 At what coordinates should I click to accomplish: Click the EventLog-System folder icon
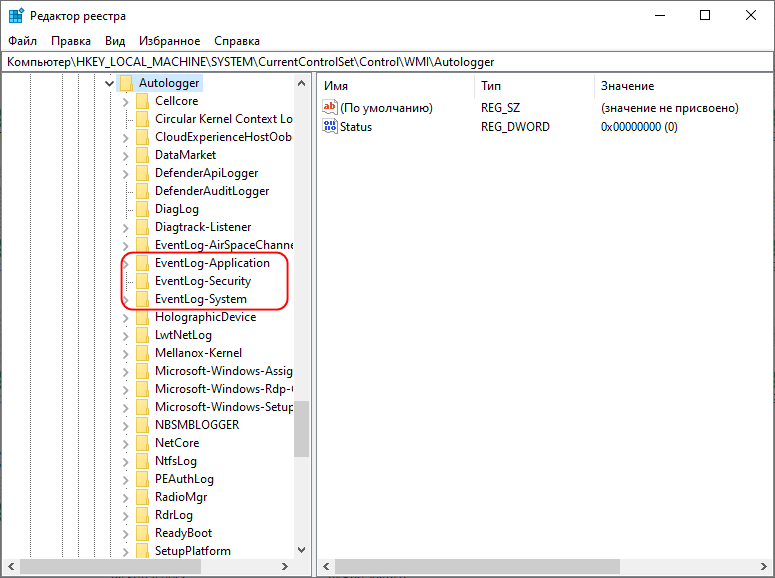(142, 299)
